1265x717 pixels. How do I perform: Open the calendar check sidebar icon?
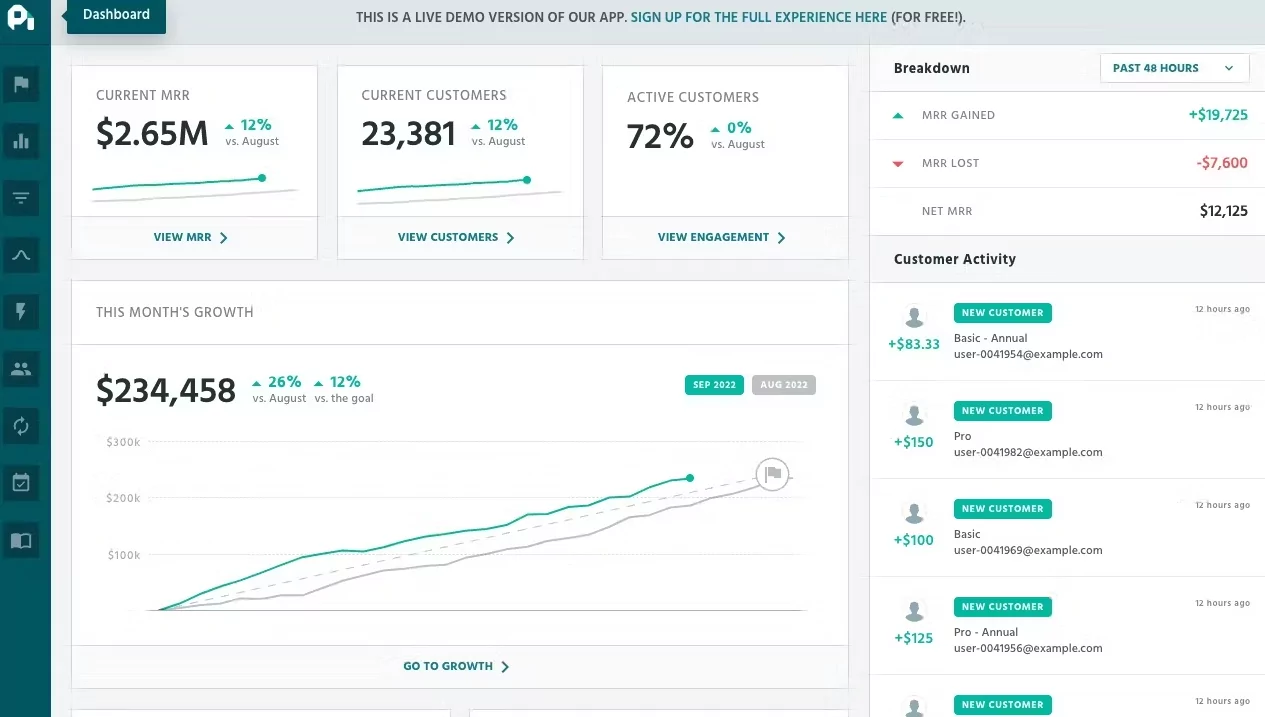(x=21, y=483)
